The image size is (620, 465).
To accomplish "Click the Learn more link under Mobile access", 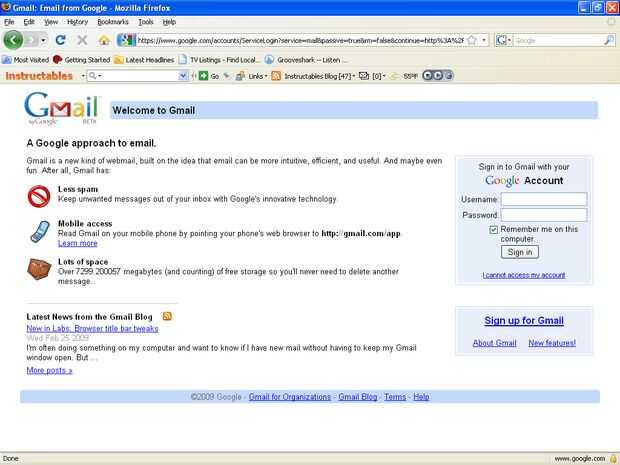I will coord(78,243).
